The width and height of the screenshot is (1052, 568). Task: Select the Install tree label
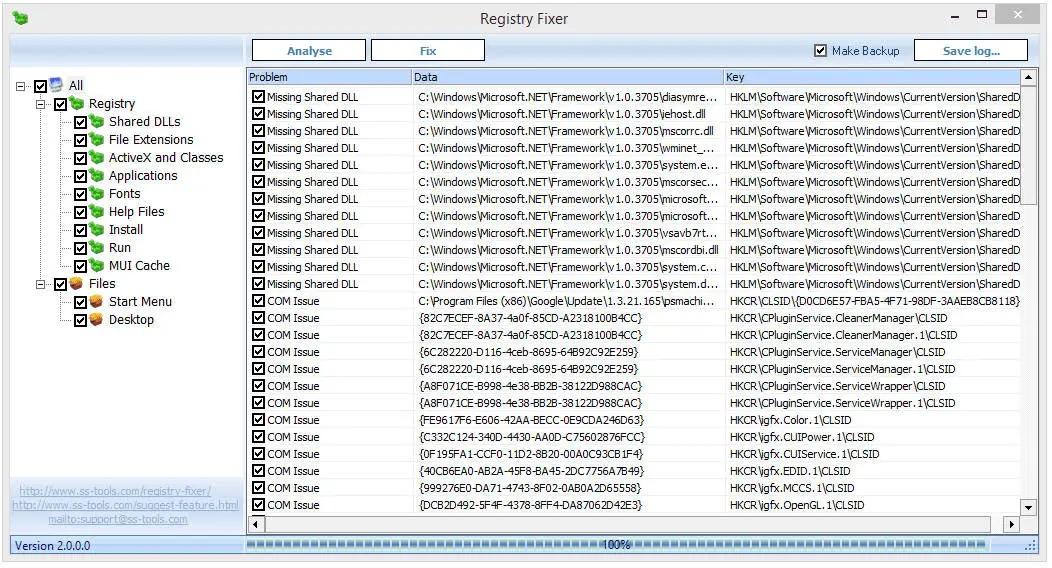click(125, 230)
